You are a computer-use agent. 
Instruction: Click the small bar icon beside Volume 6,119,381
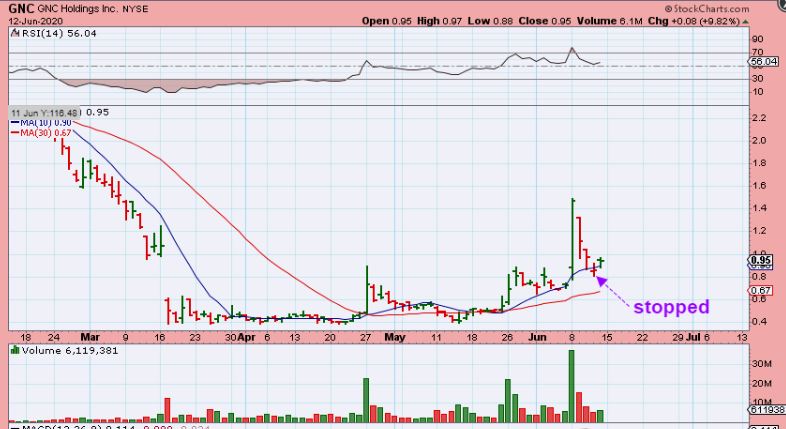click(x=15, y=350)
